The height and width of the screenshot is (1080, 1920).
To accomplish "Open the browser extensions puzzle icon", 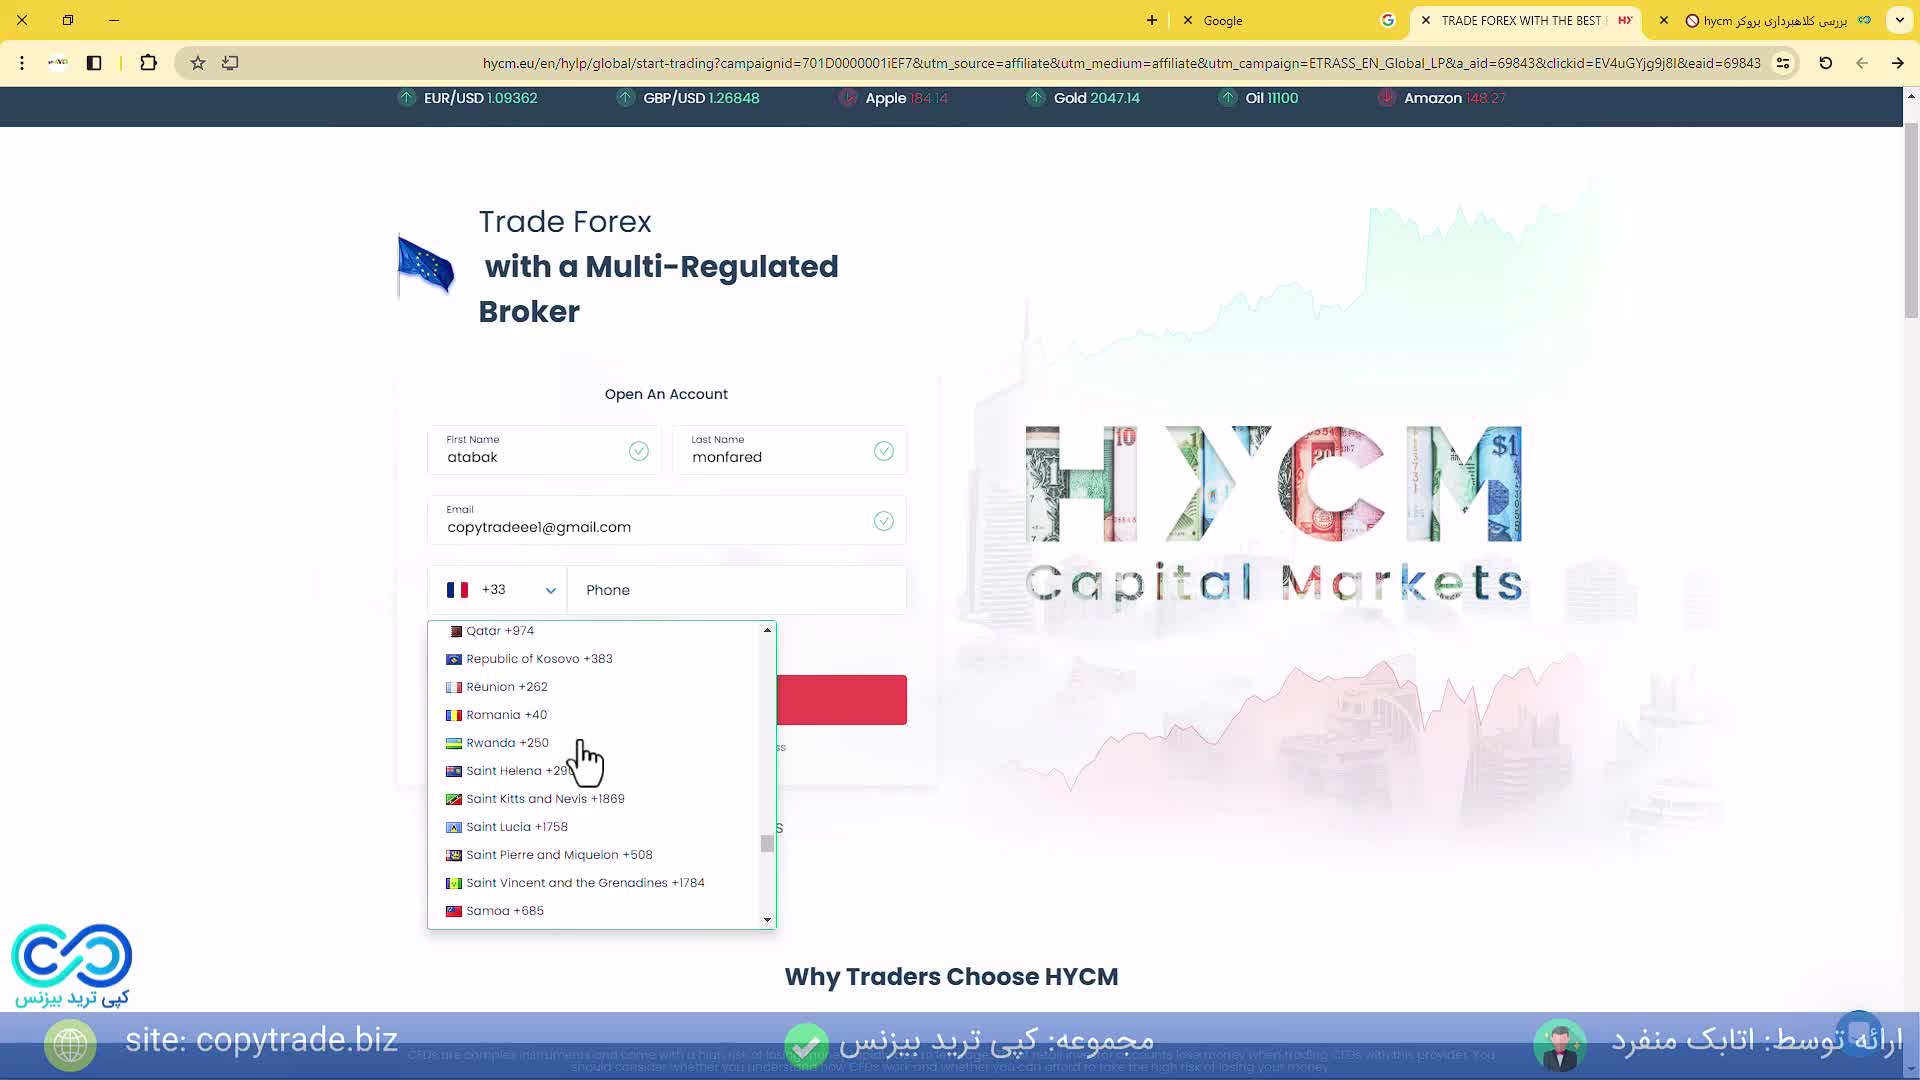I will point(148,63).
